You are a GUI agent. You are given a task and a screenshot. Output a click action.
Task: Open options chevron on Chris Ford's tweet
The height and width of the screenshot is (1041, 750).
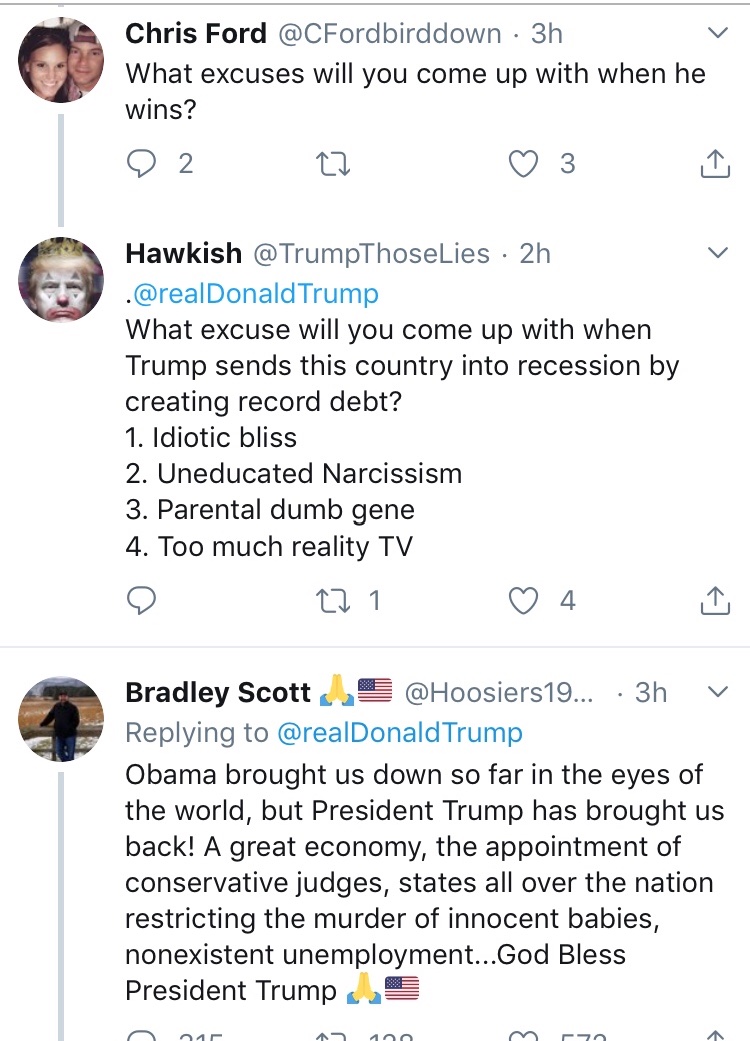point(718,34)
